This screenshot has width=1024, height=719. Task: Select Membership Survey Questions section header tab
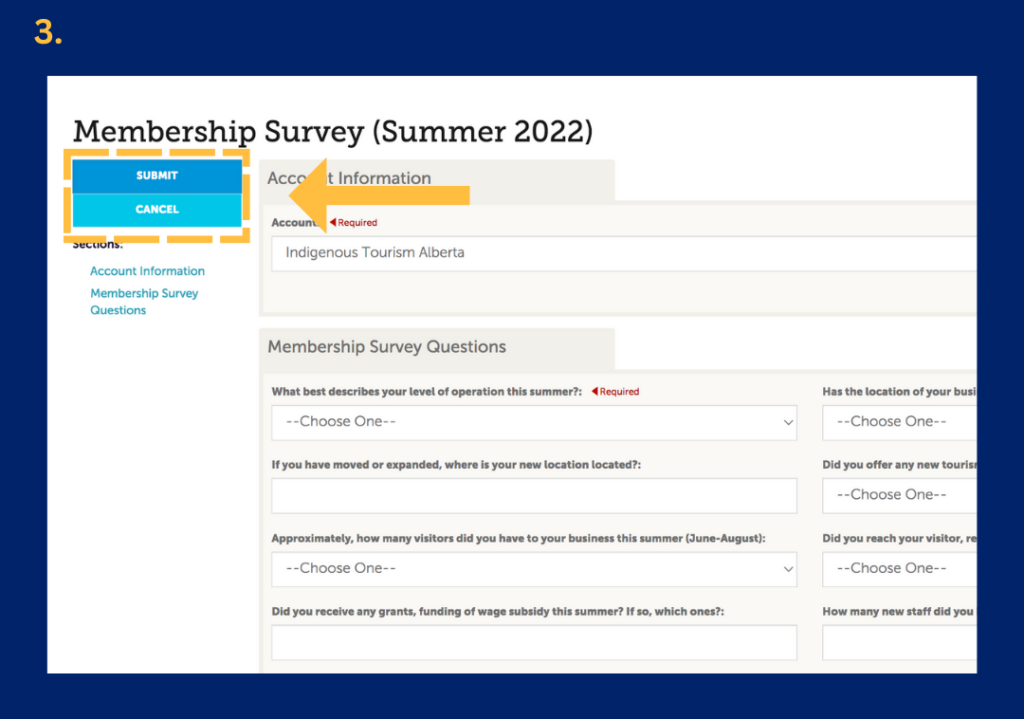(x=437, y=347)
